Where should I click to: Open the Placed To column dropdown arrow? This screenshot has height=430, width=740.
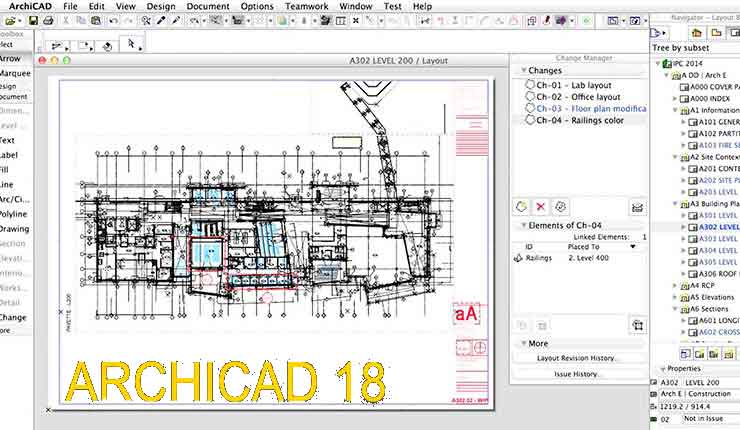coord(633,247)
